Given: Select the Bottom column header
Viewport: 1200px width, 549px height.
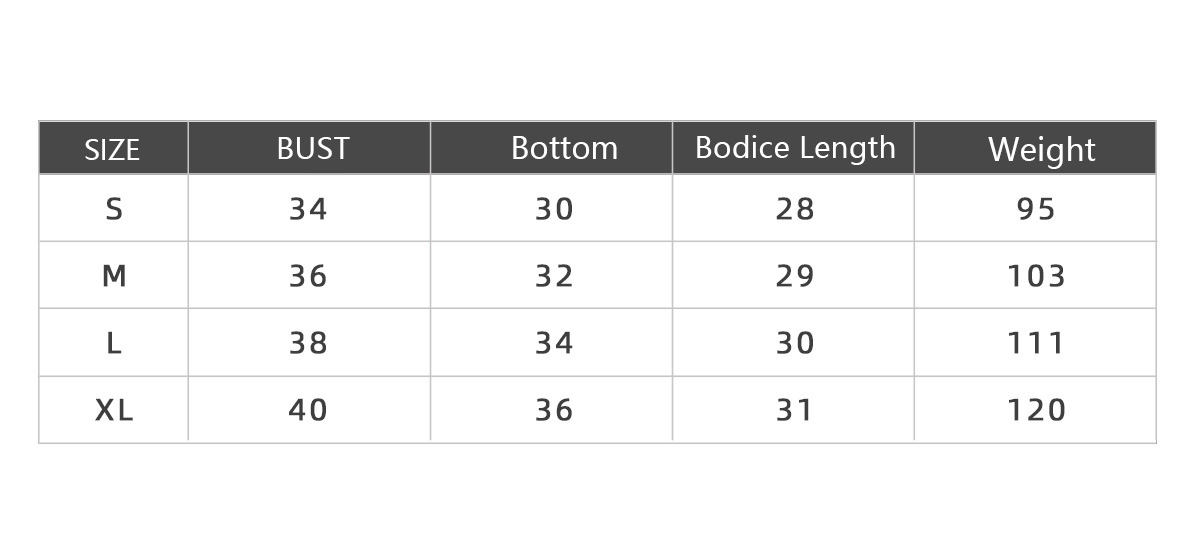Looking at the screenshot, I should (x=564, y=148).
